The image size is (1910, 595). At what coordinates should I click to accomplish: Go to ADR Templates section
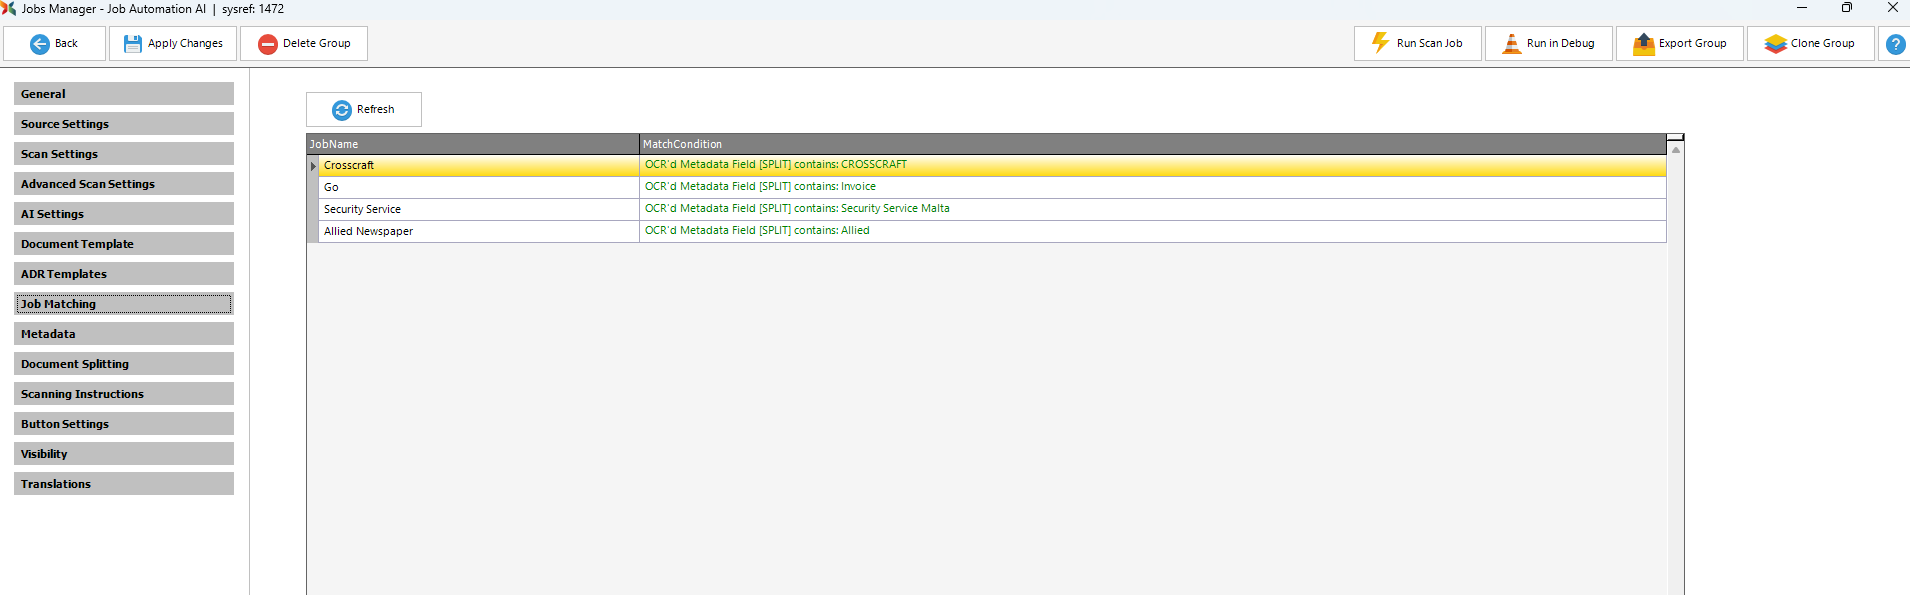(124, 274)
